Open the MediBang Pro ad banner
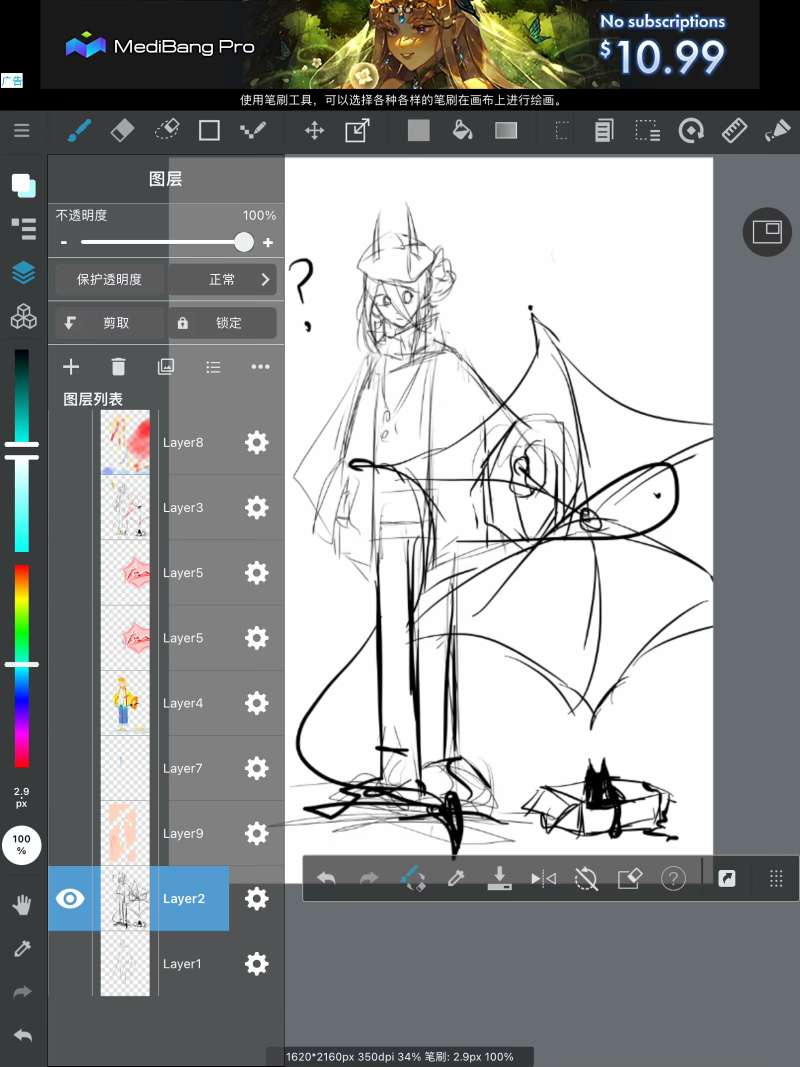This screenshot has height=1067, width=800. [400, 44]
